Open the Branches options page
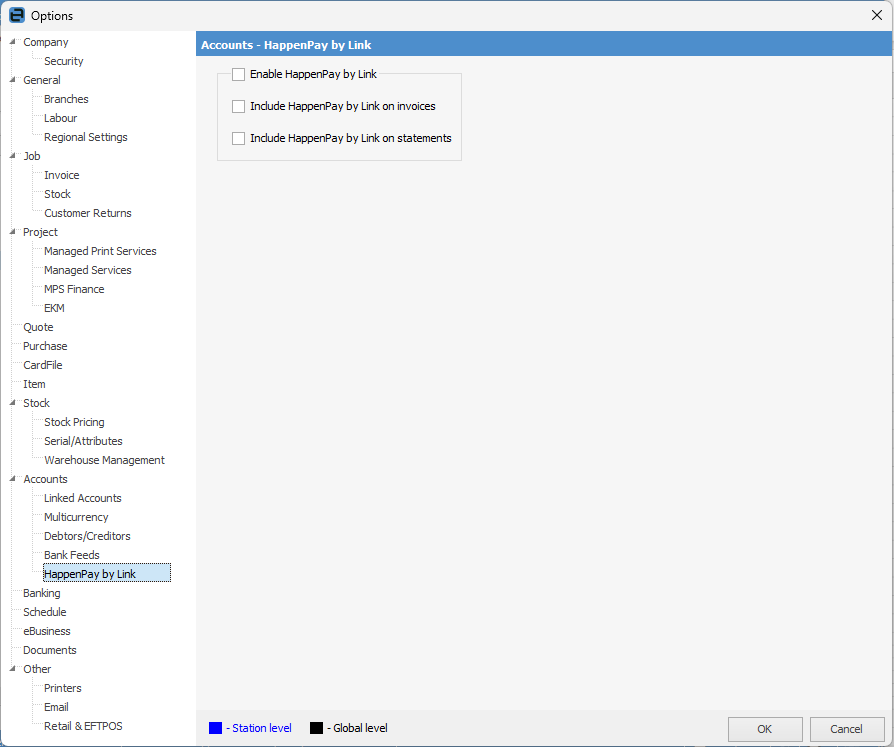This screenshot has width=894, height=747. click(66, 99)
